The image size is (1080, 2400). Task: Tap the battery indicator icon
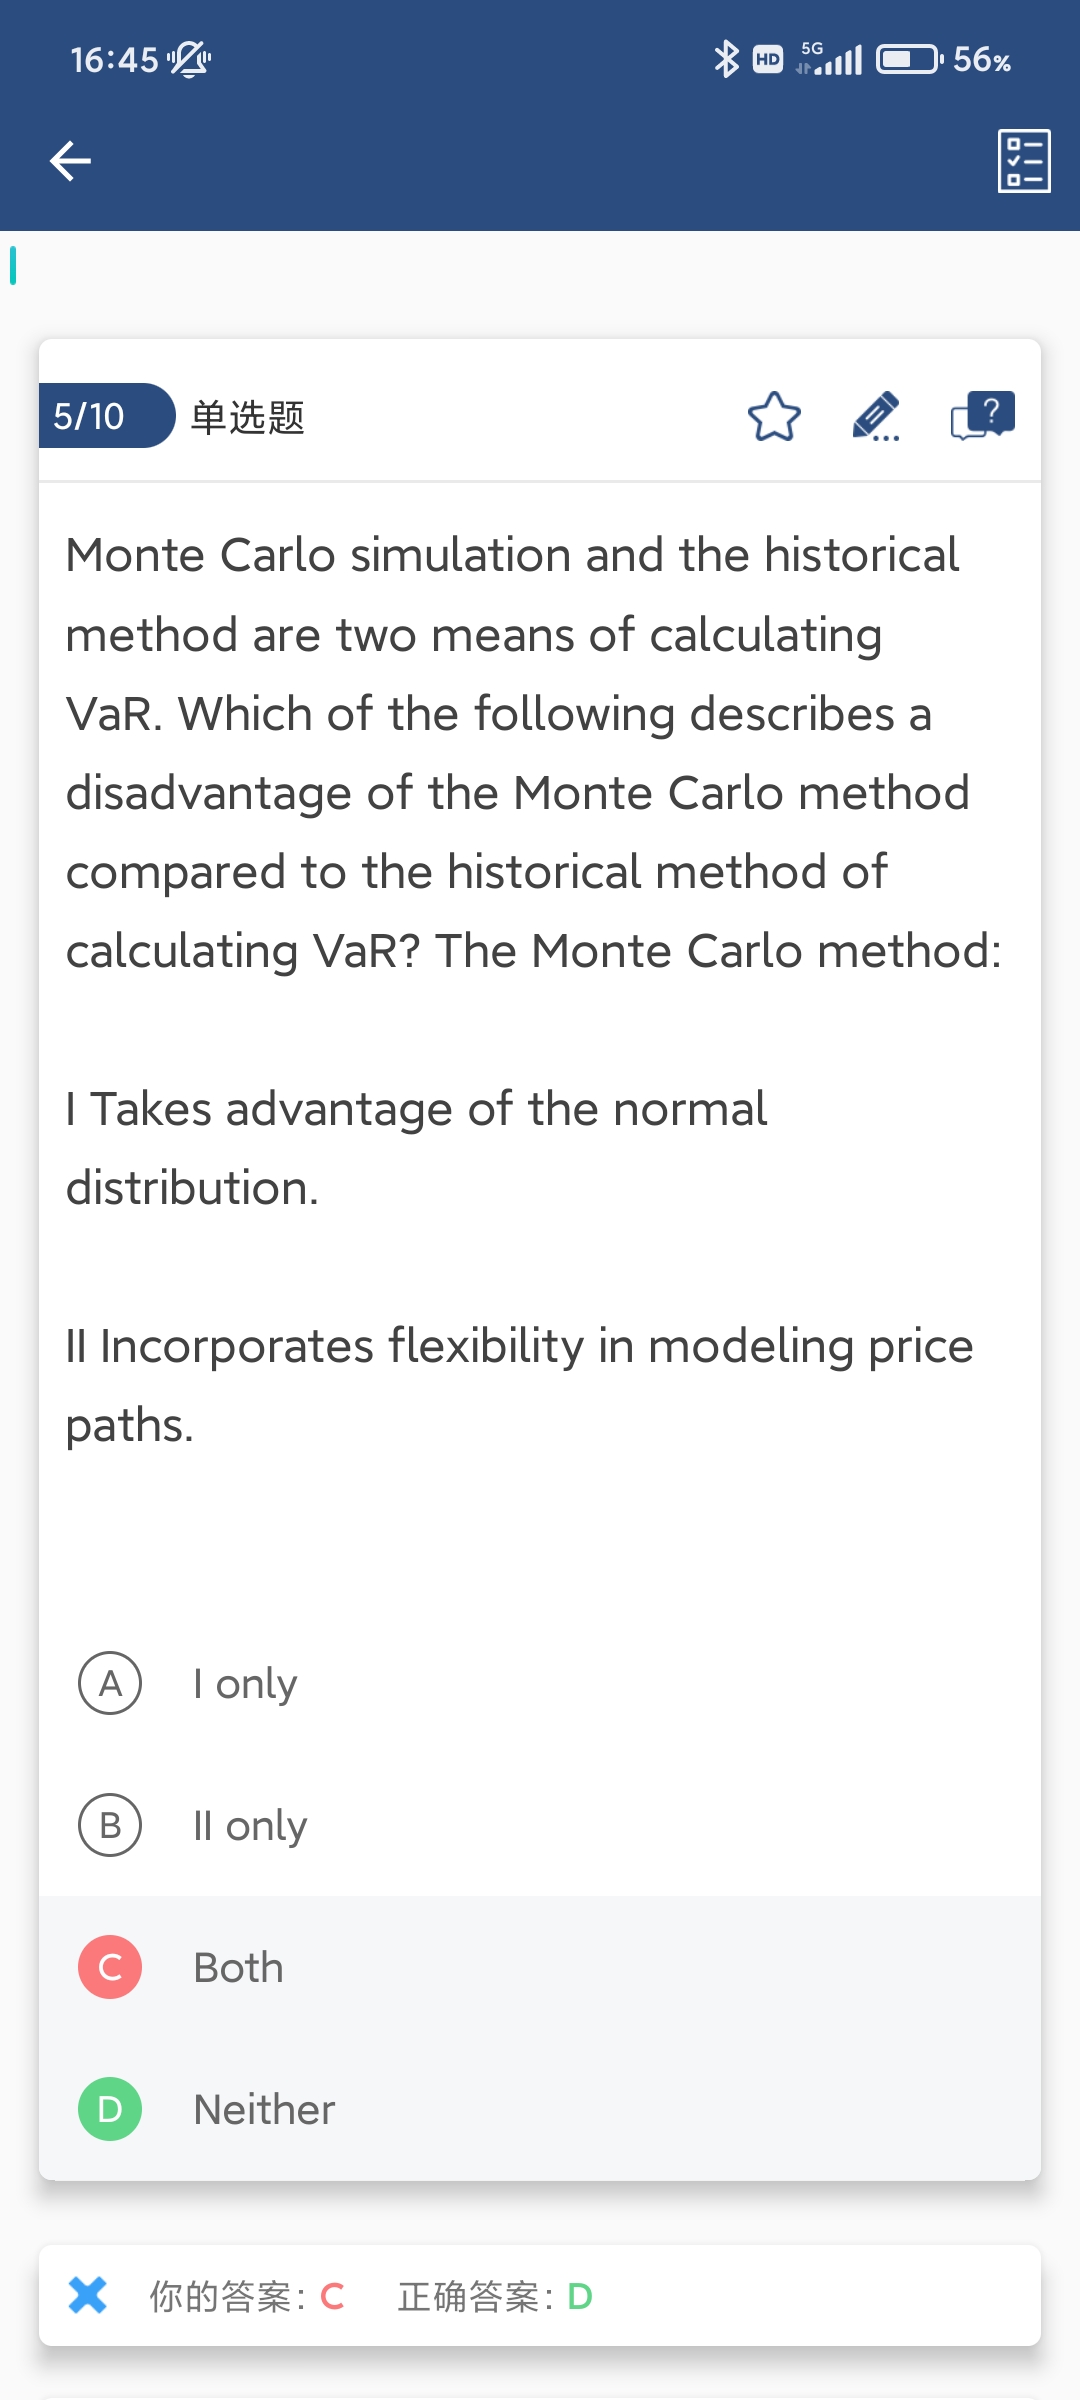tap(909, 60)
